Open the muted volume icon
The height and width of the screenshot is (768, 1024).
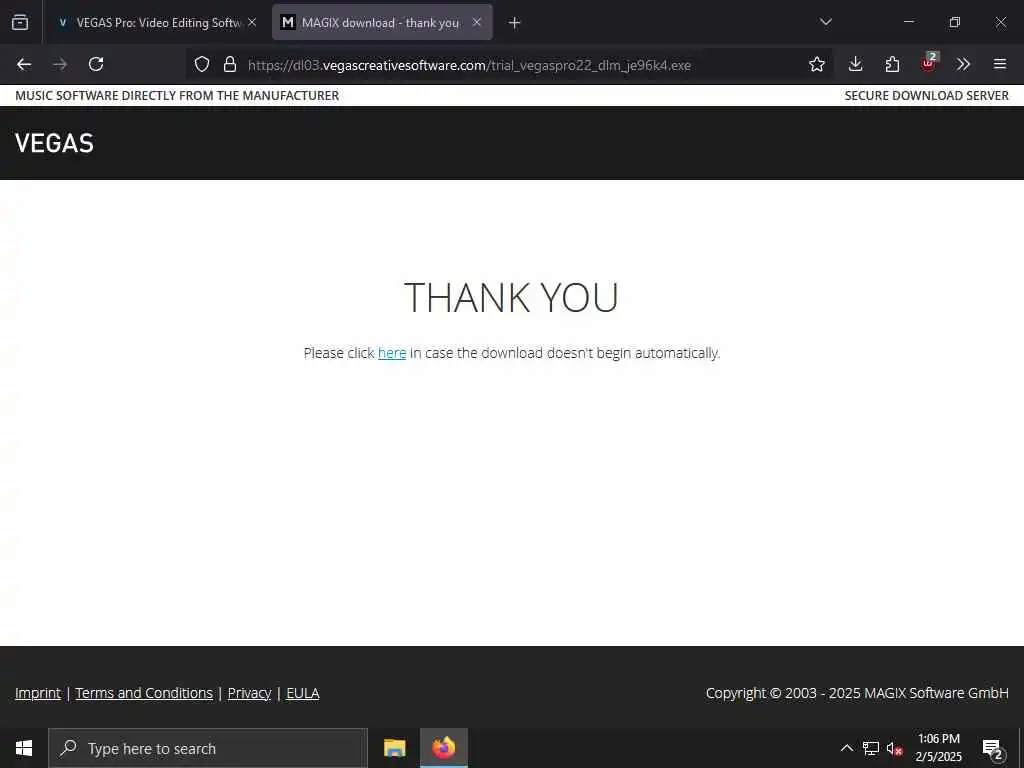click(895, 748)
